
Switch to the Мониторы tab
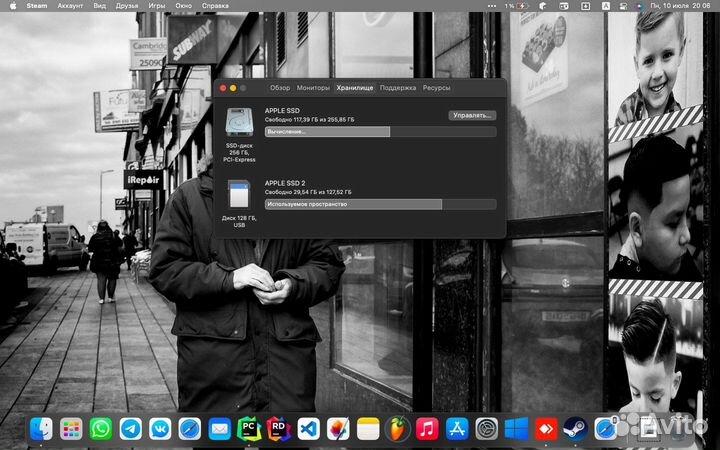[313, 87]
